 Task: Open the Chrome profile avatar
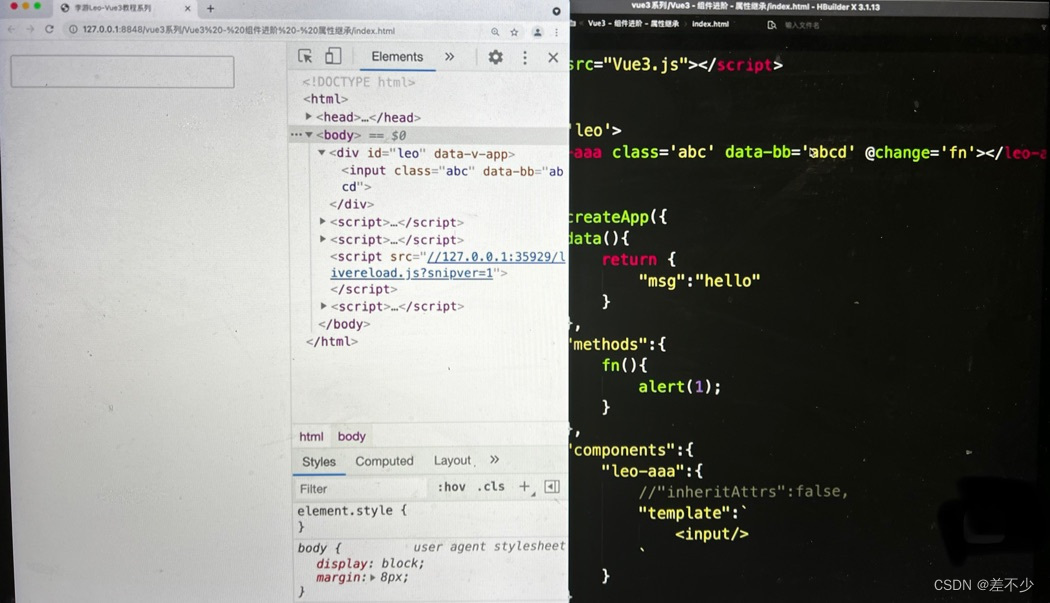click(537, 31)
